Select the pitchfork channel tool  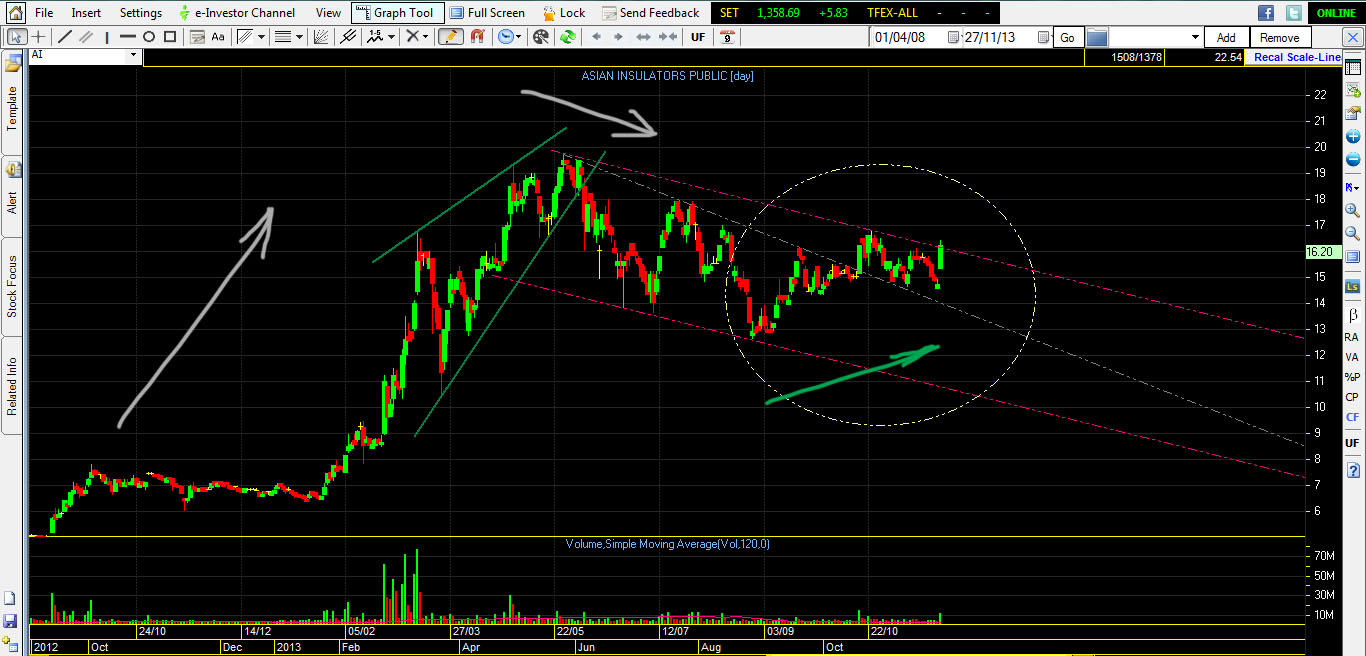pyautogui.click(x=347, y=36)
